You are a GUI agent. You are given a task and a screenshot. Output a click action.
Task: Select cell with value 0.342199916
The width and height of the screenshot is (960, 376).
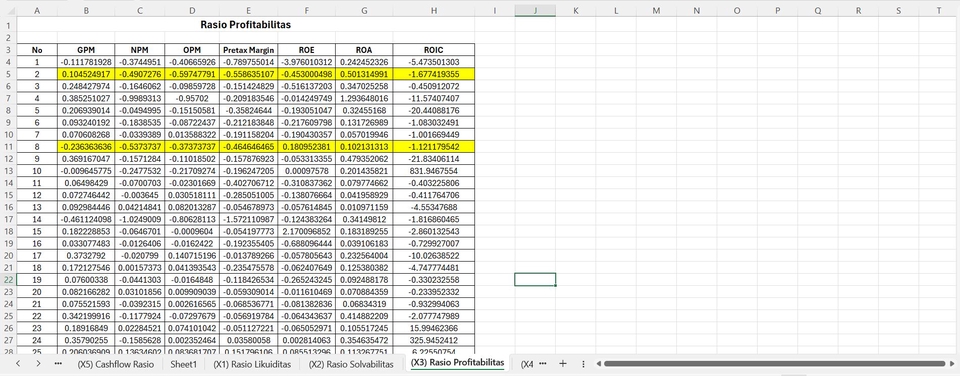pyautogui.click(x=86, y=316)
